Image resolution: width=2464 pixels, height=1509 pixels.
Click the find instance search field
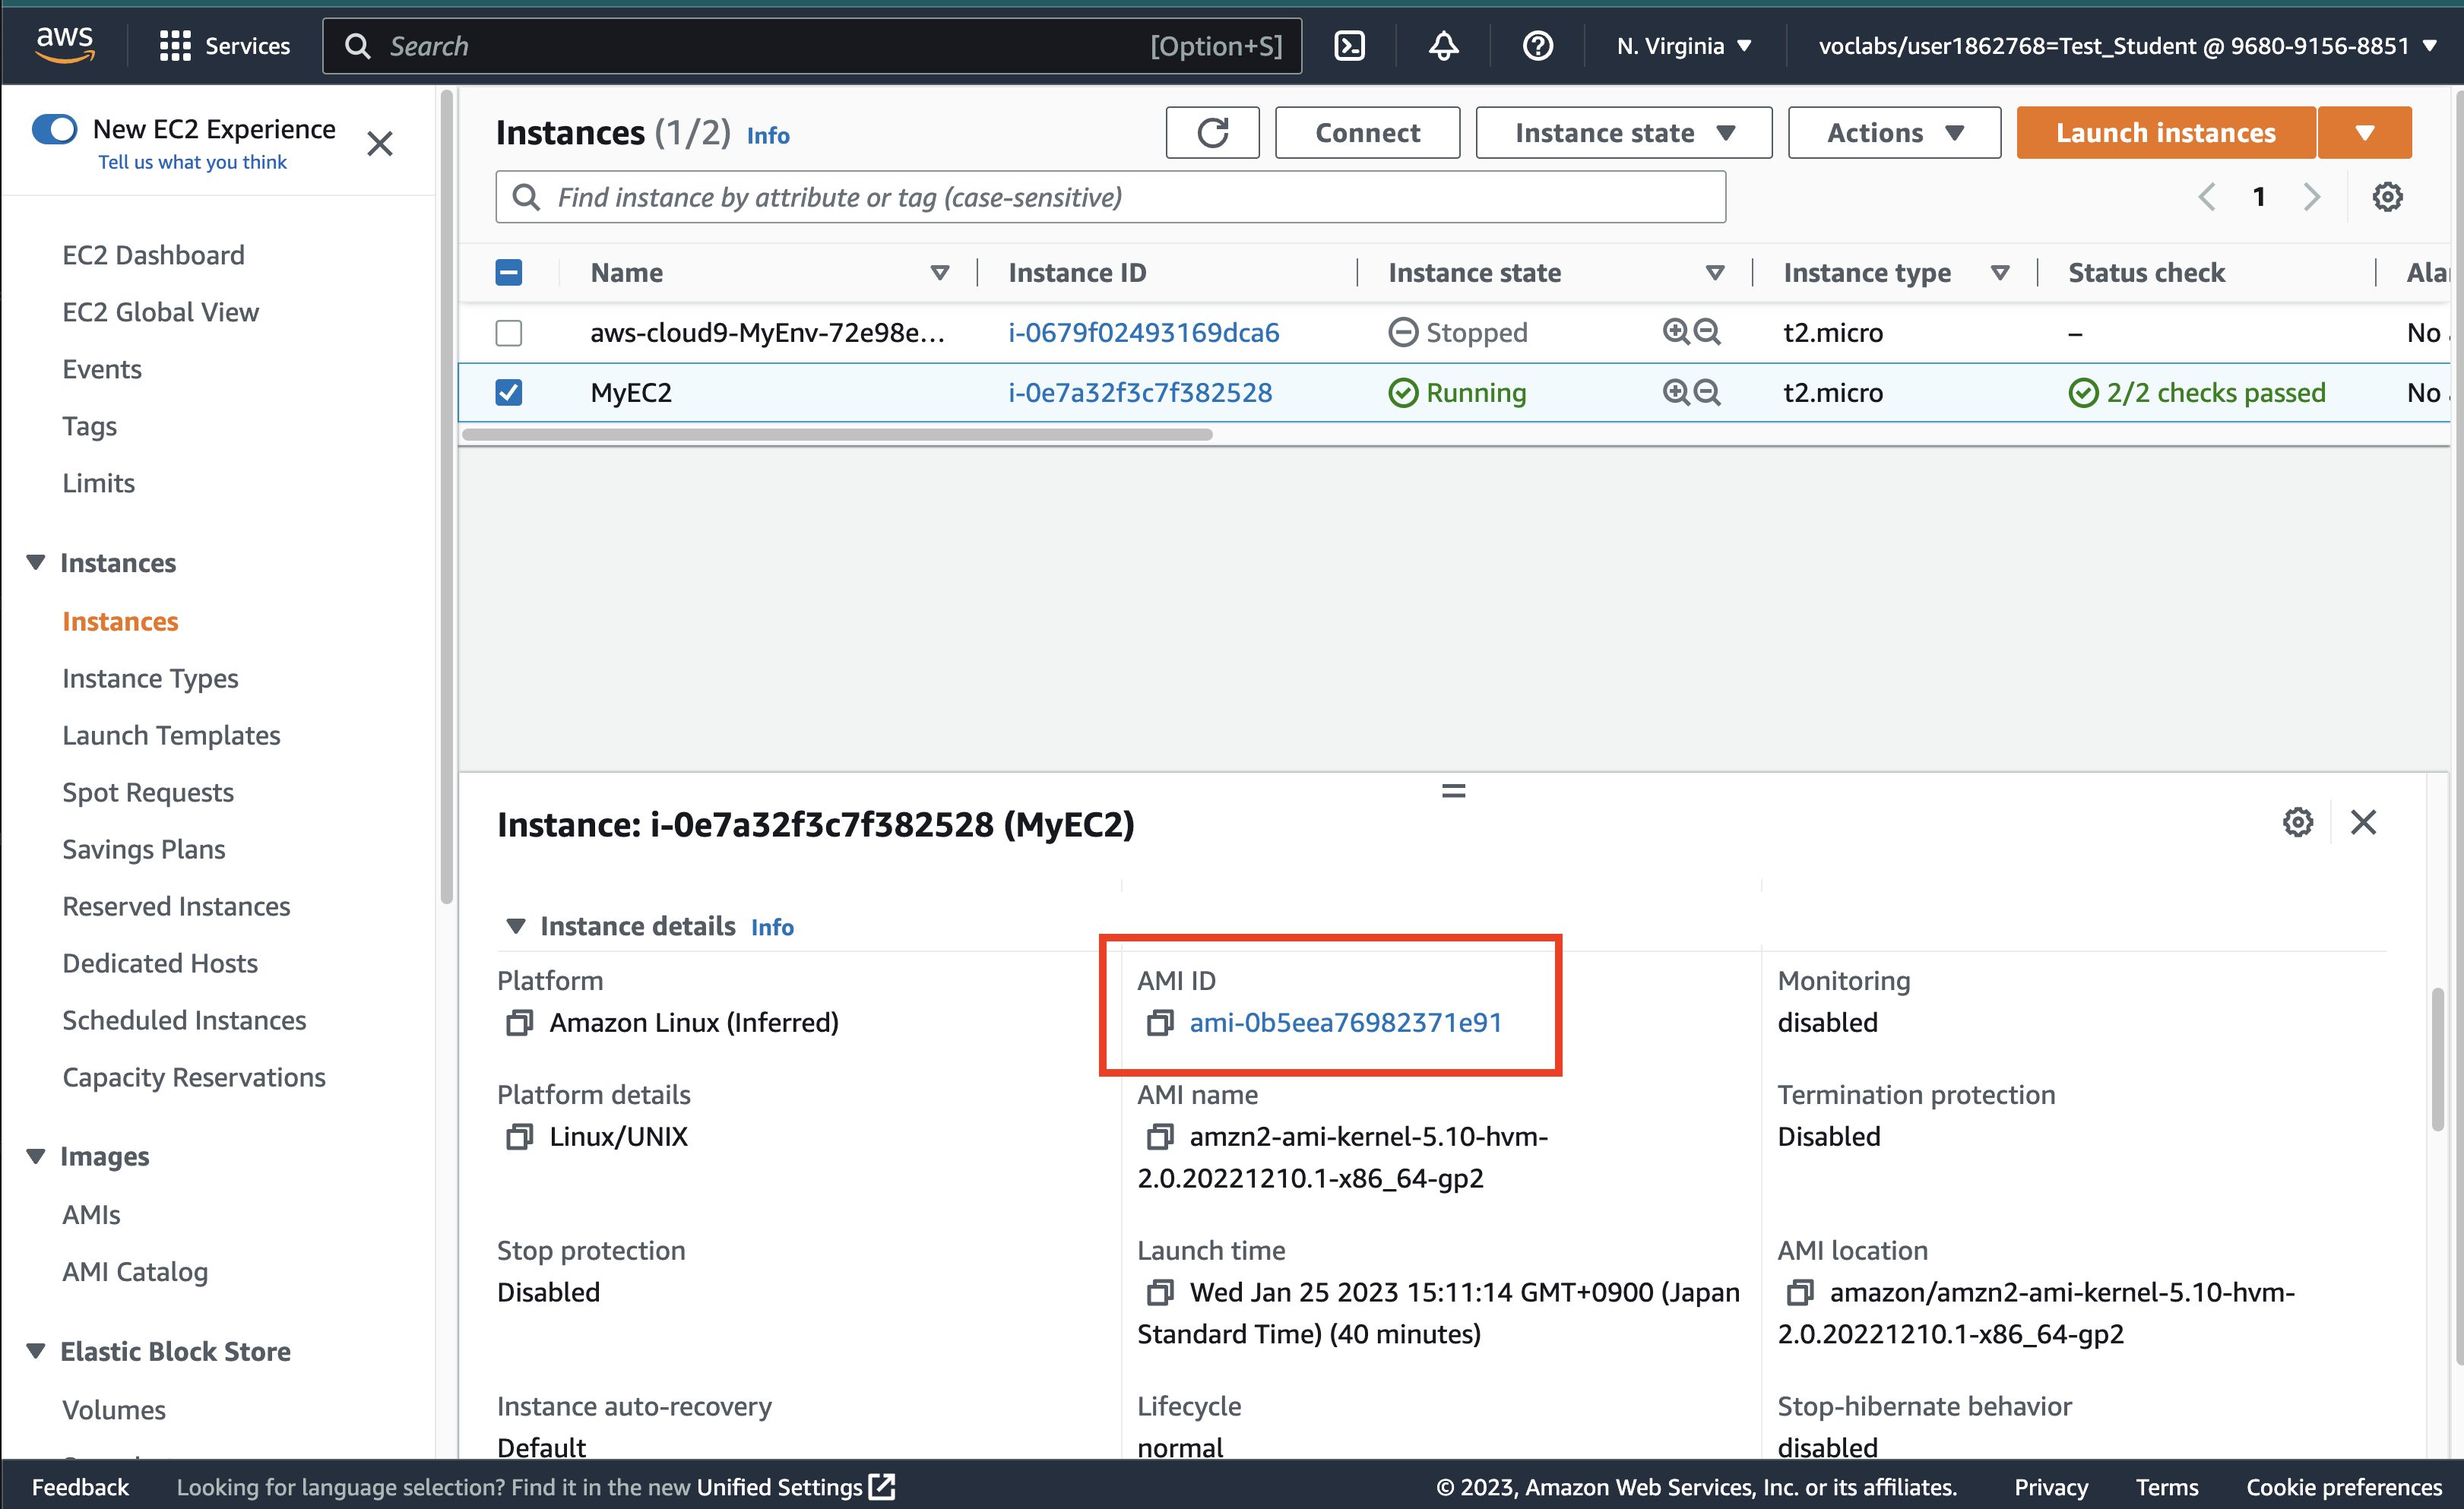tap(1100, 197)
